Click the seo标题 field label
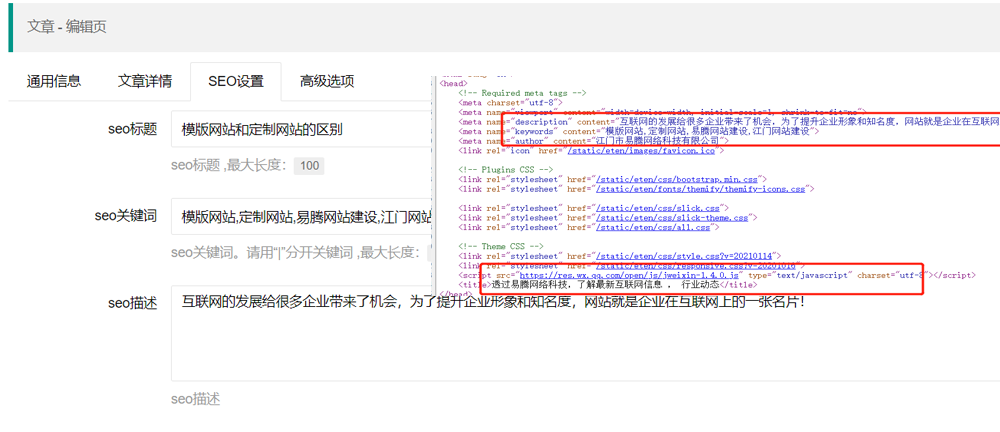The width and height of the screenshot is (1000, 432). click(133, 129)
